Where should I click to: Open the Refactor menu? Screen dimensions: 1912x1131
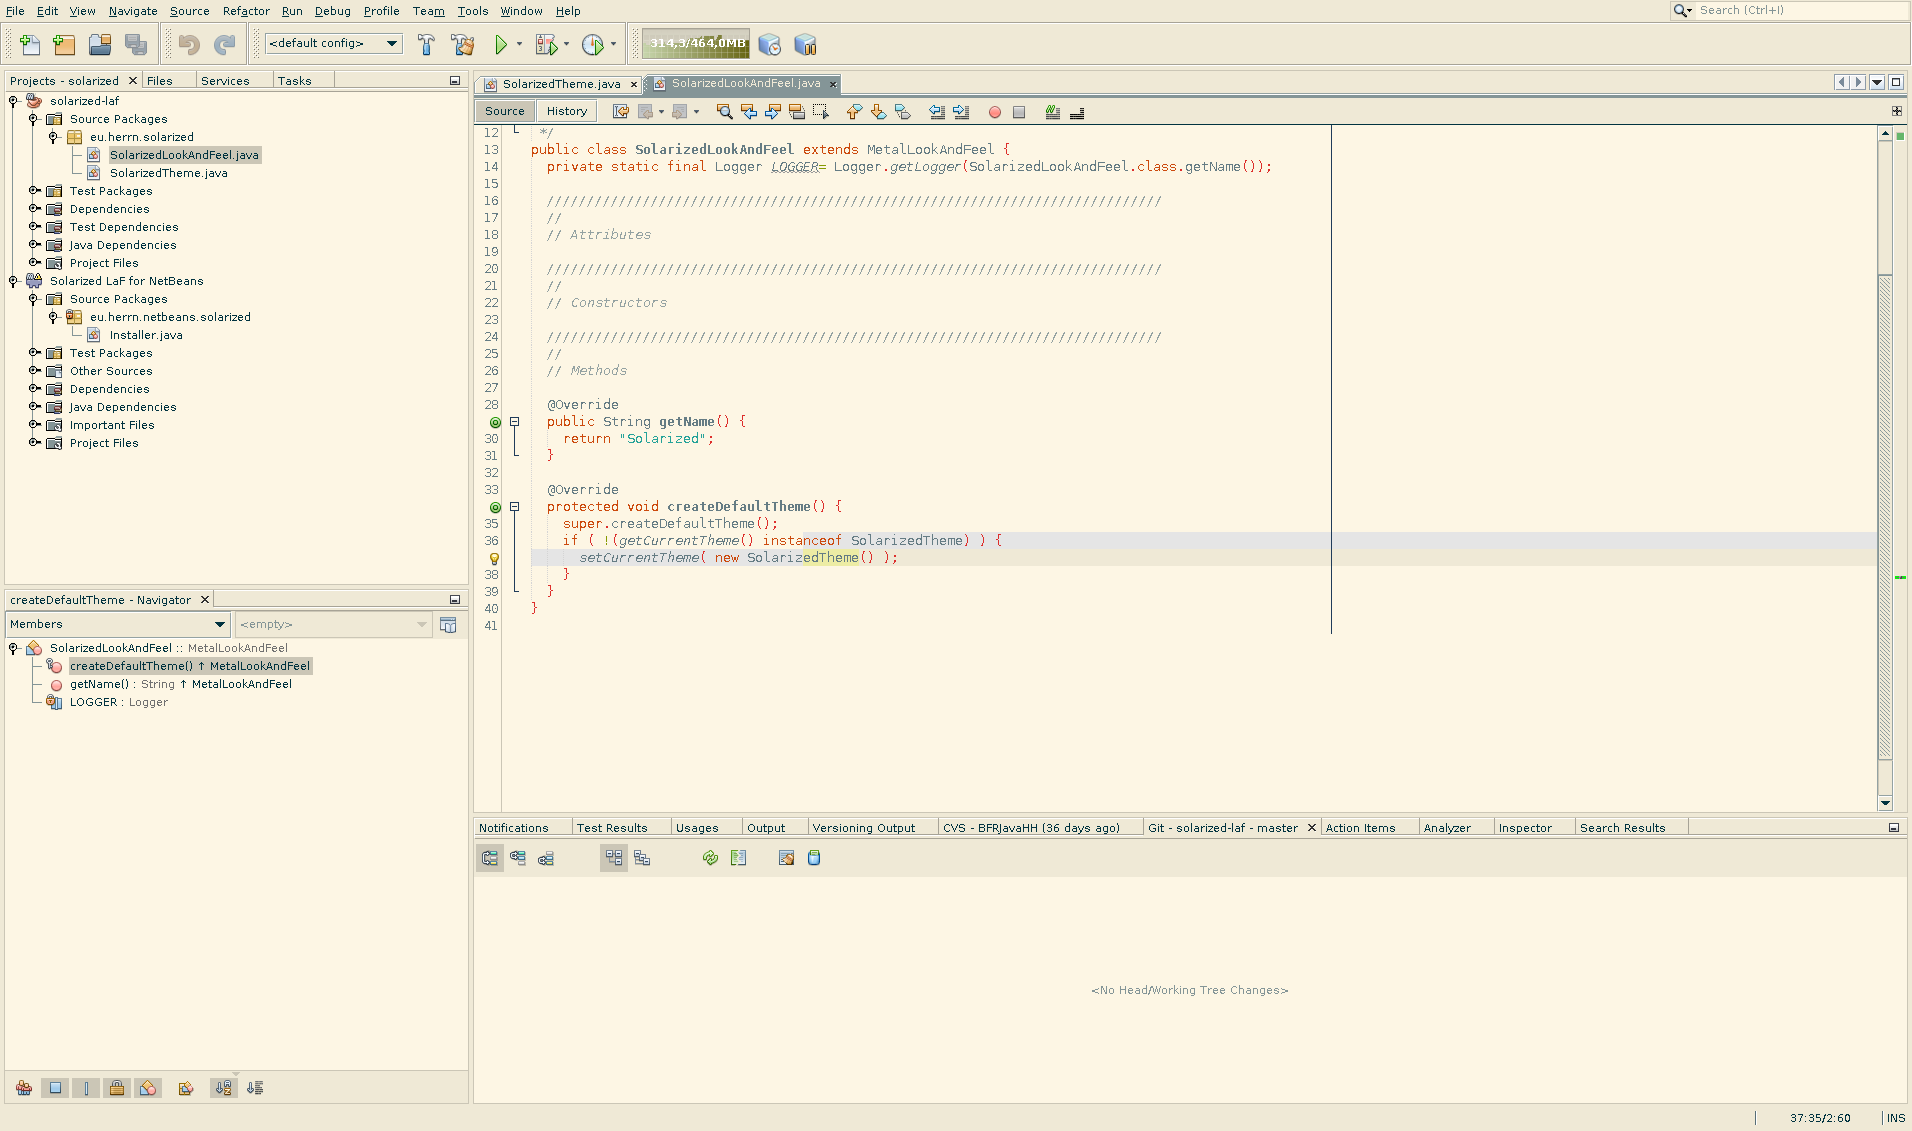246,11
